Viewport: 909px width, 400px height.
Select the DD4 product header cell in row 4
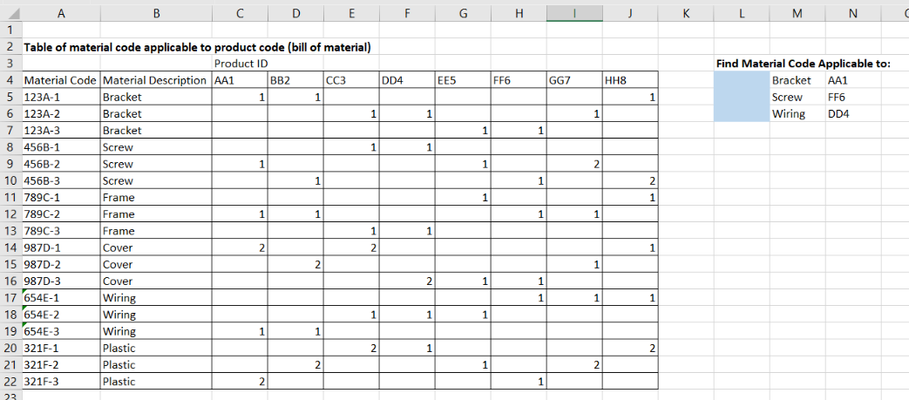(406, 81)
